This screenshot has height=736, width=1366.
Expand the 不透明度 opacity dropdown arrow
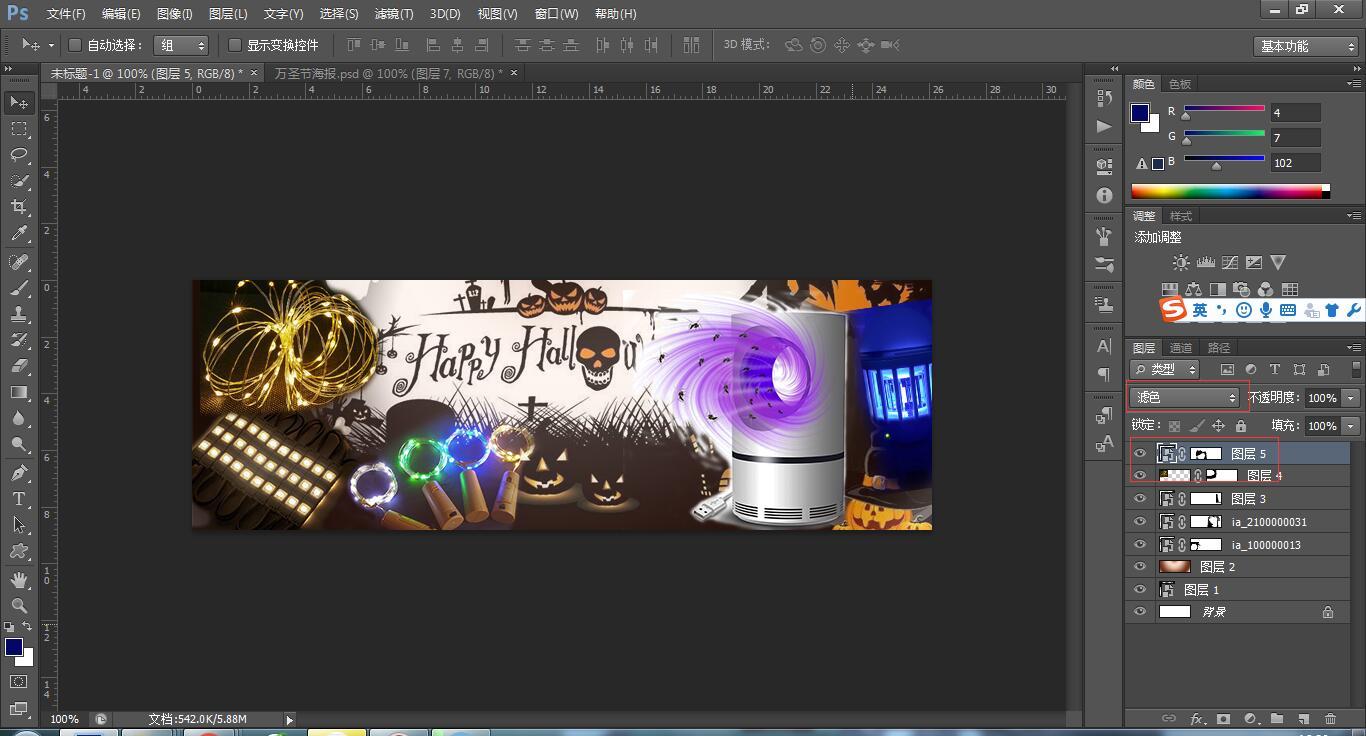[1351, 398]
